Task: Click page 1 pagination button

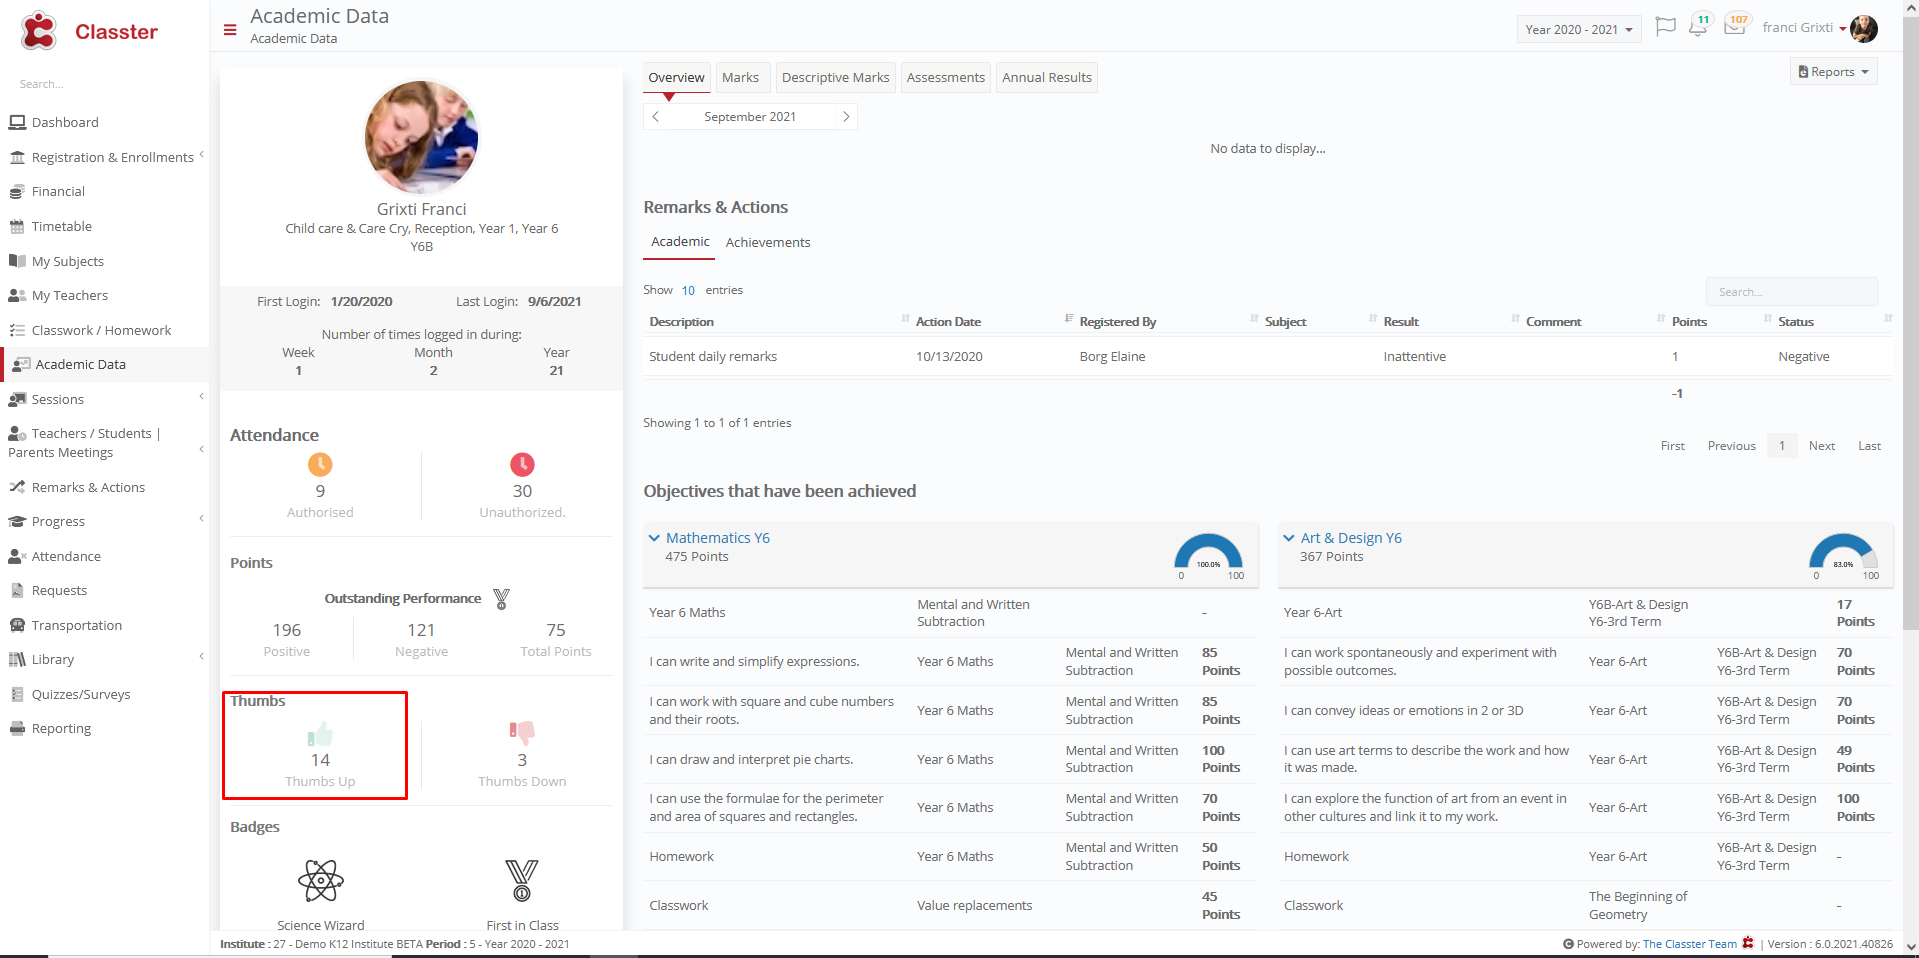Action: pos(1781,446)
